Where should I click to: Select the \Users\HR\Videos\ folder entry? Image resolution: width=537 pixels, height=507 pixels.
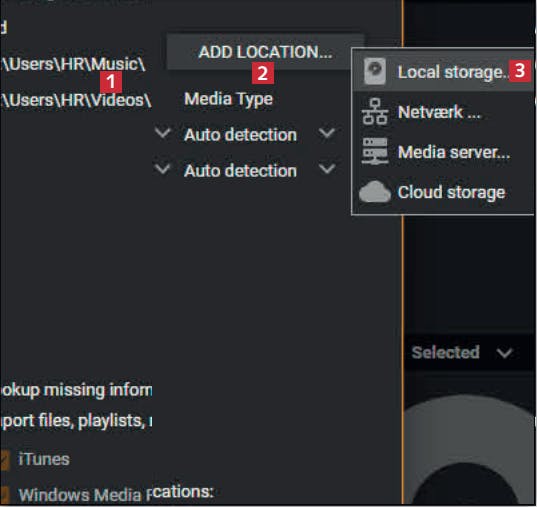[x=76, y=100]
